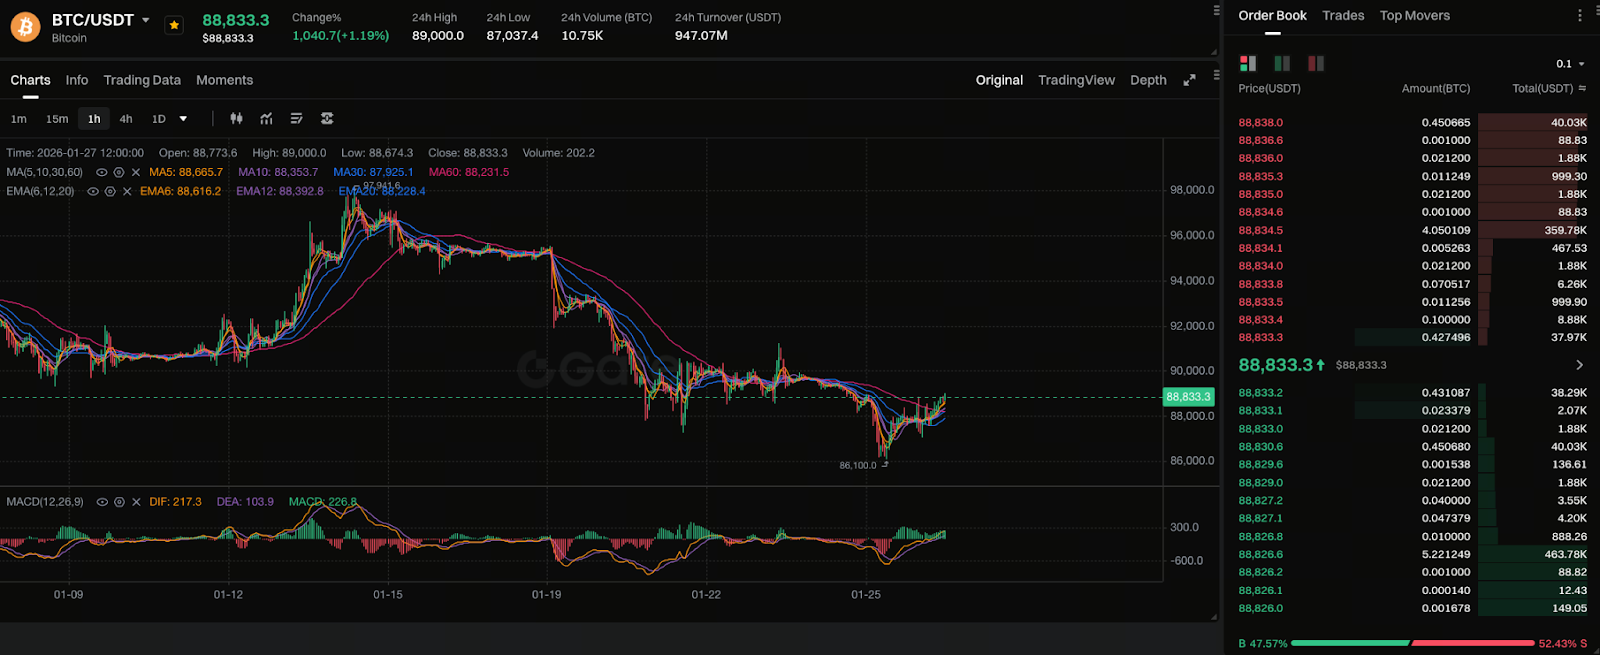
Task: Click the buy/sell ratio bar
Action: click(x=1412, y=643)
